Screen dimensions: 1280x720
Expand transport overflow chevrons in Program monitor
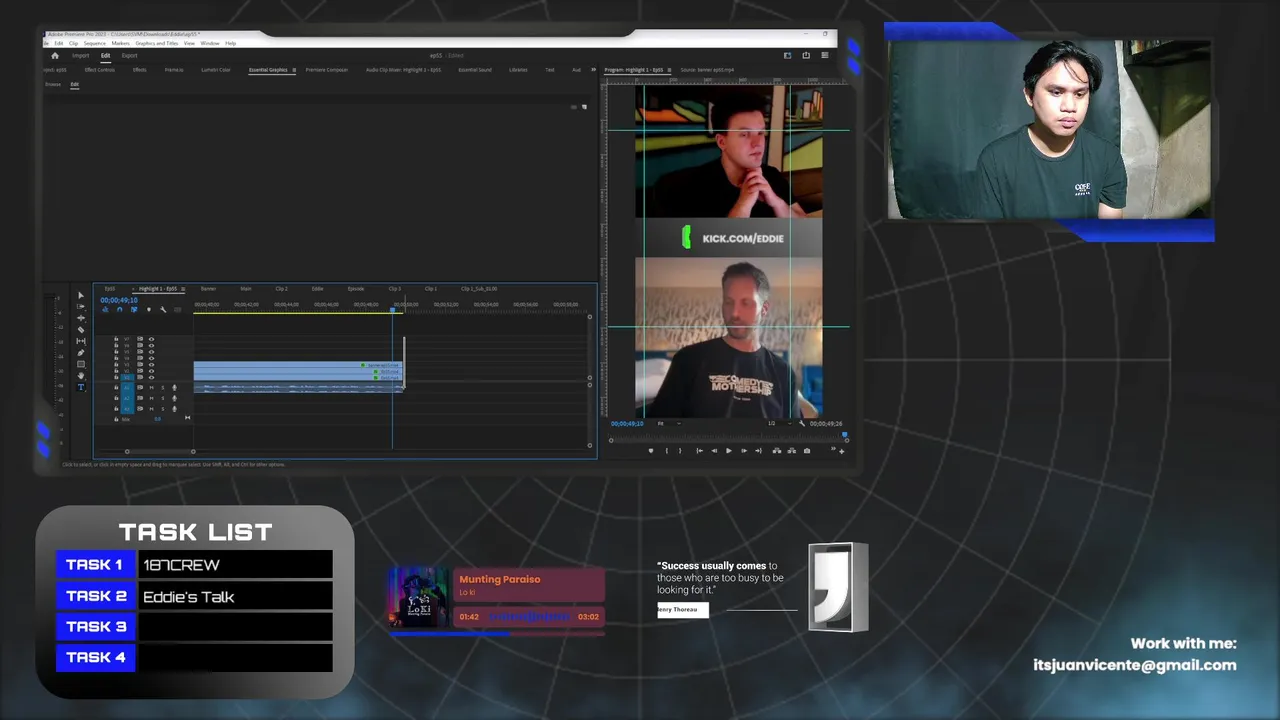(833, 450)
